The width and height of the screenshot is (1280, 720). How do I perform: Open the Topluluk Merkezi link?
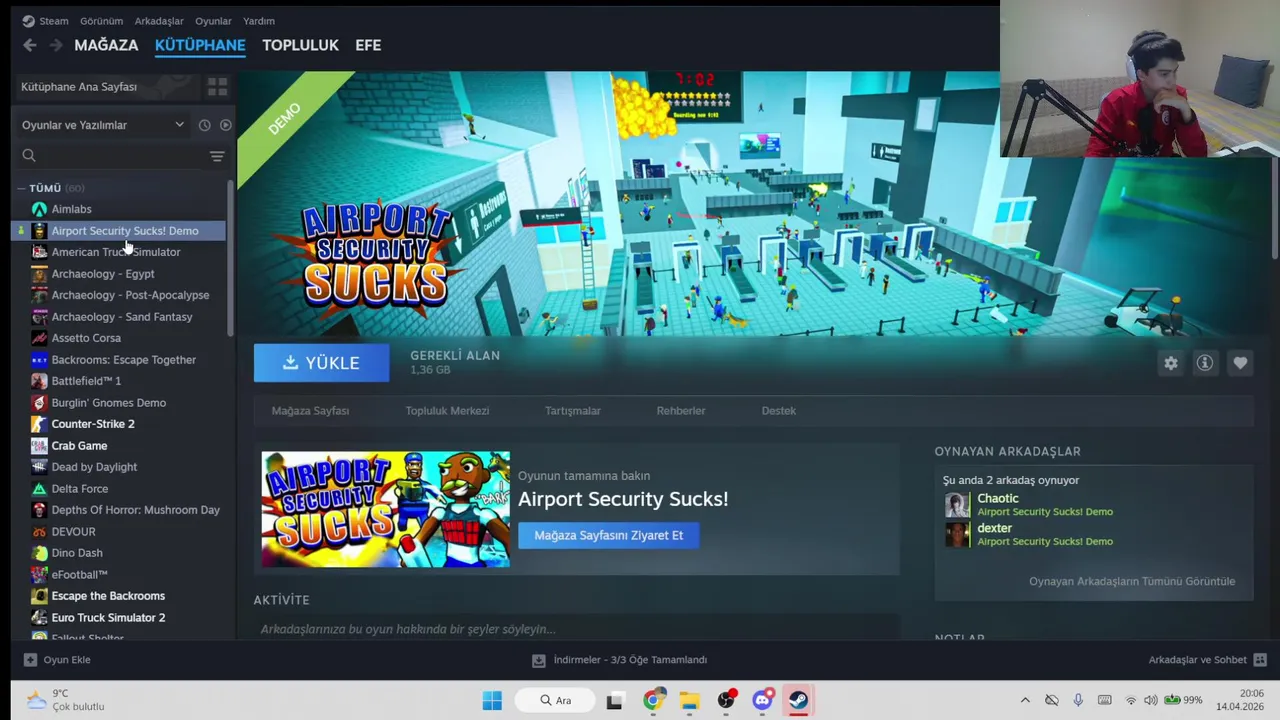(x=447, y=411)
